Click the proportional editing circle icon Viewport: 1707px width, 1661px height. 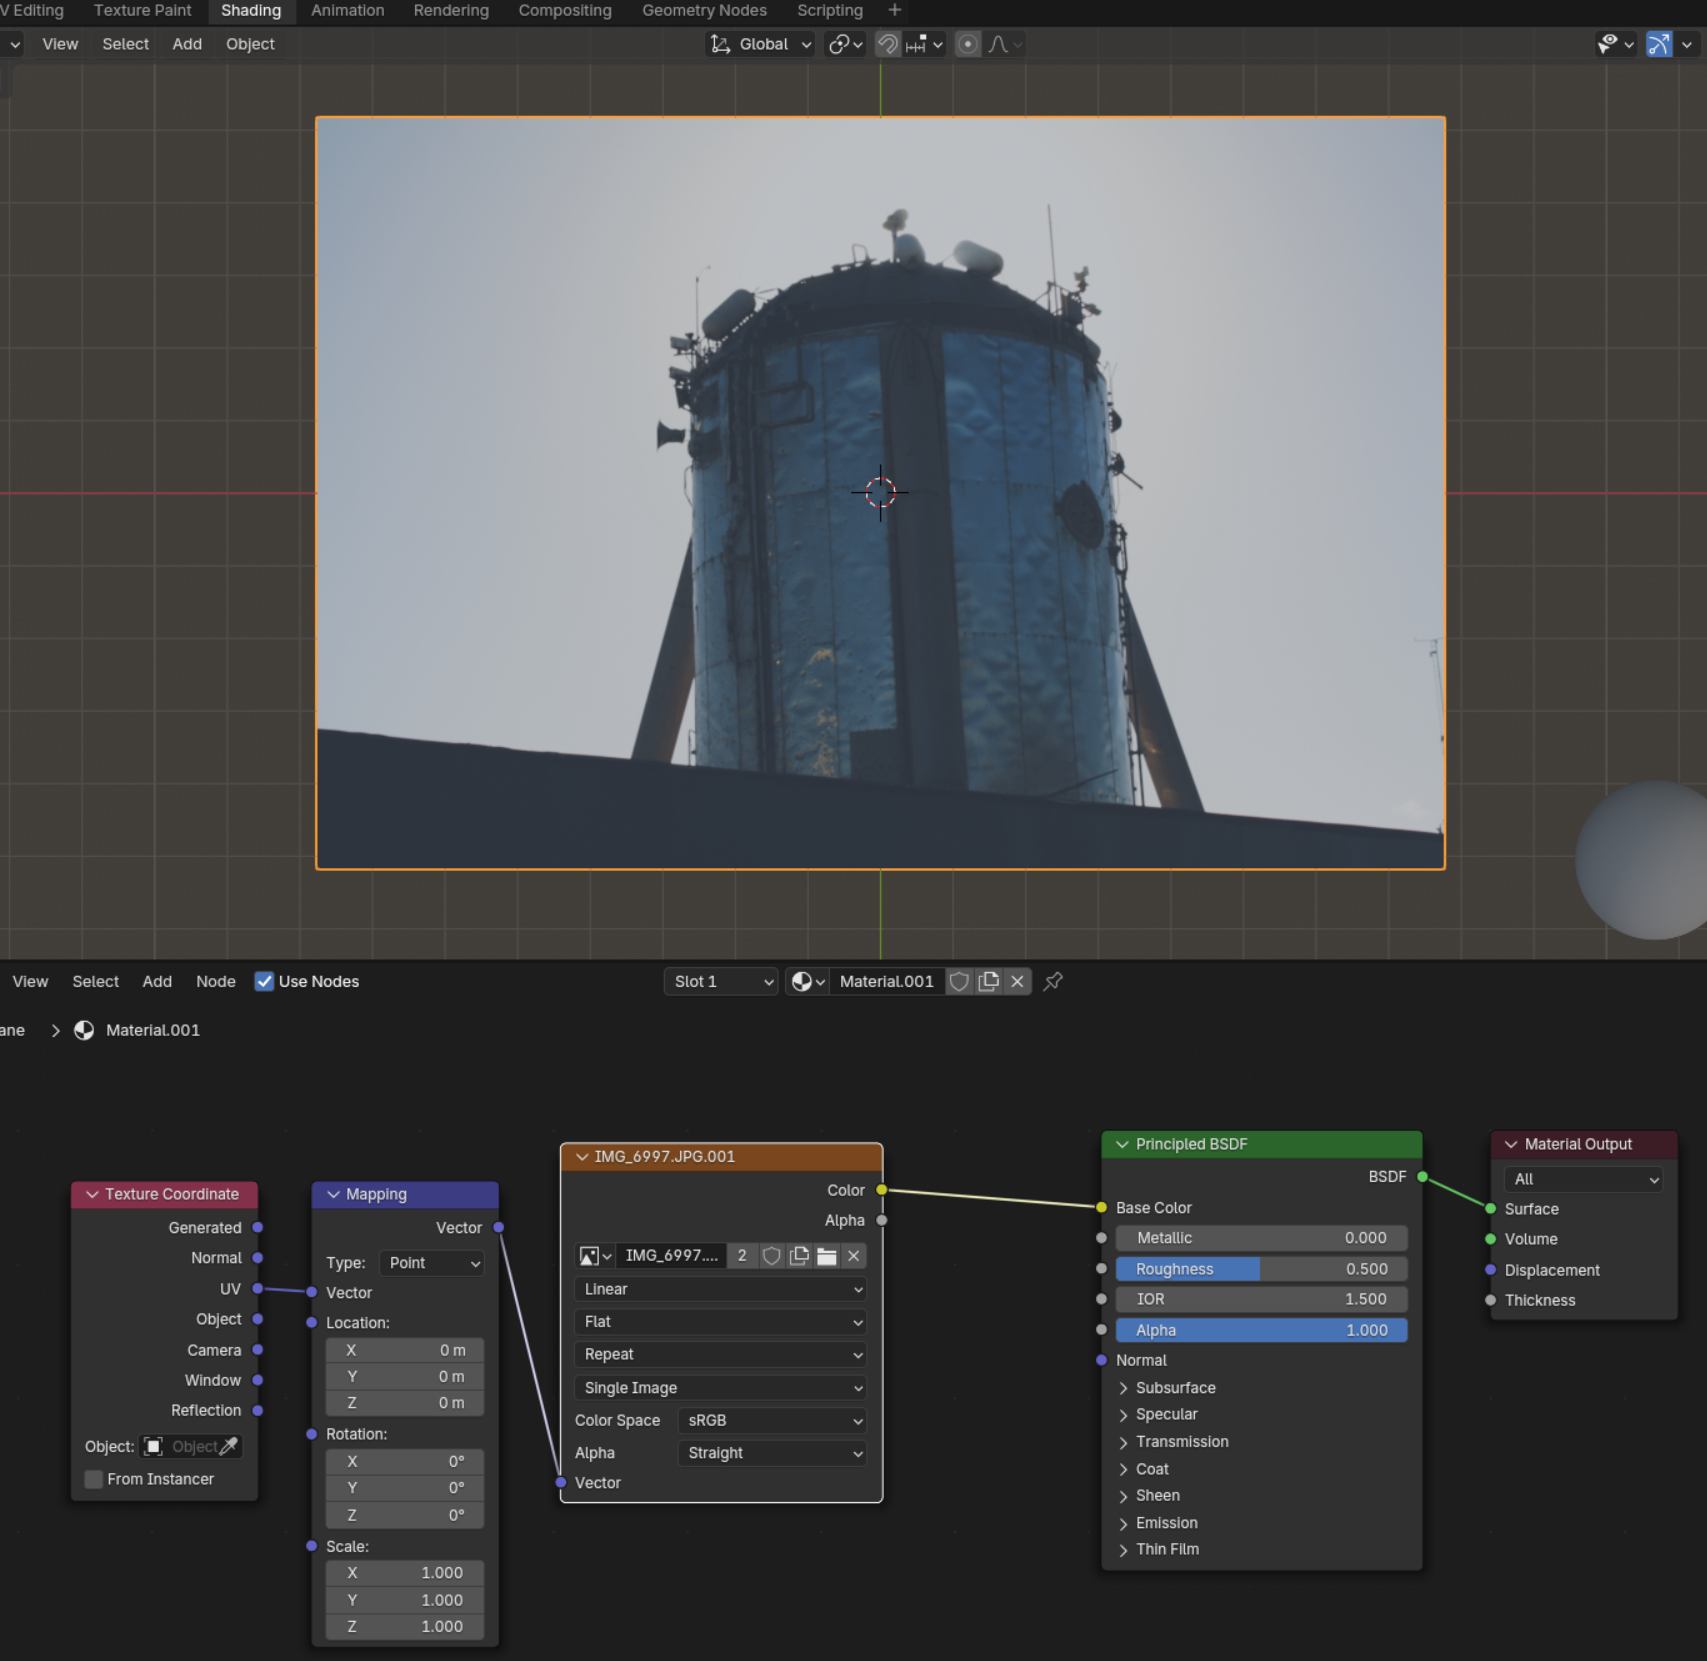[967, 44]
